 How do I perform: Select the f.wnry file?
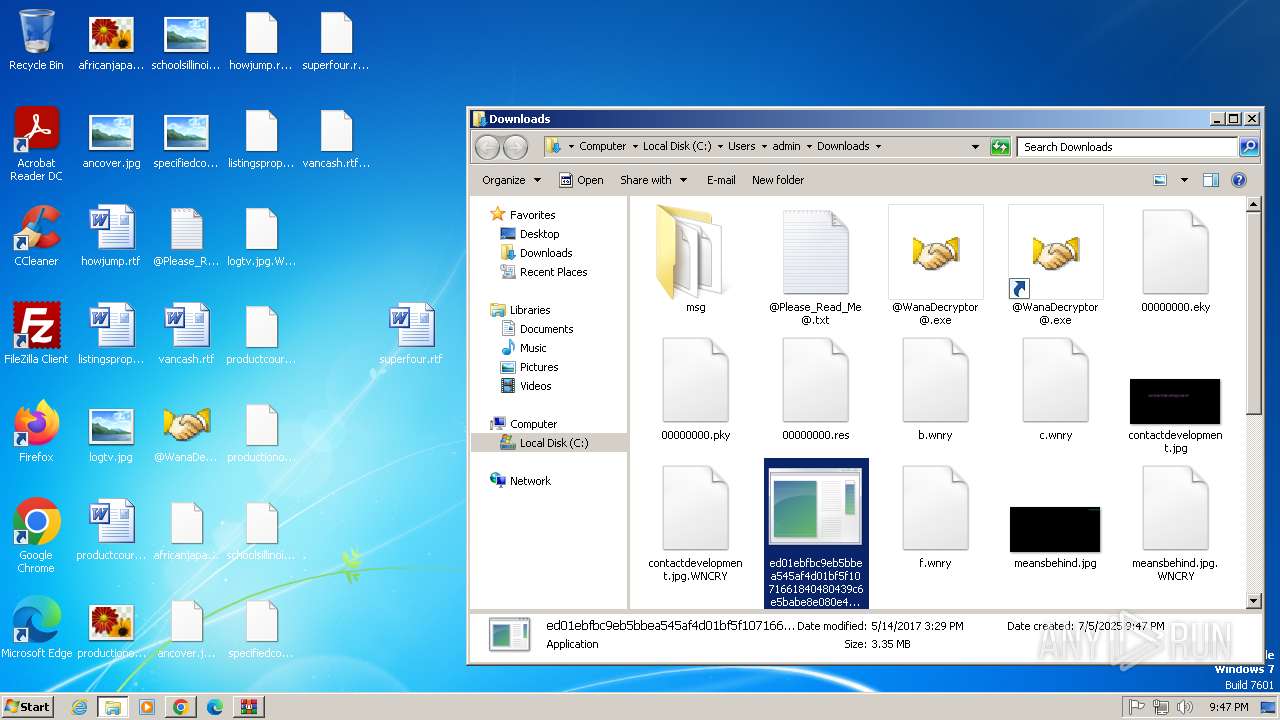tap(936, 516)
